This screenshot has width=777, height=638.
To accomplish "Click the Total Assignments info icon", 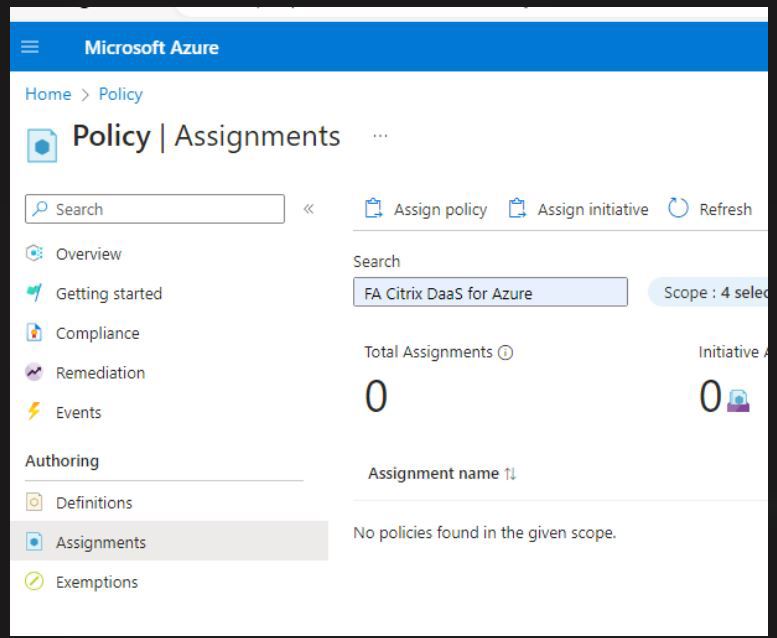I will coord(505,352).
